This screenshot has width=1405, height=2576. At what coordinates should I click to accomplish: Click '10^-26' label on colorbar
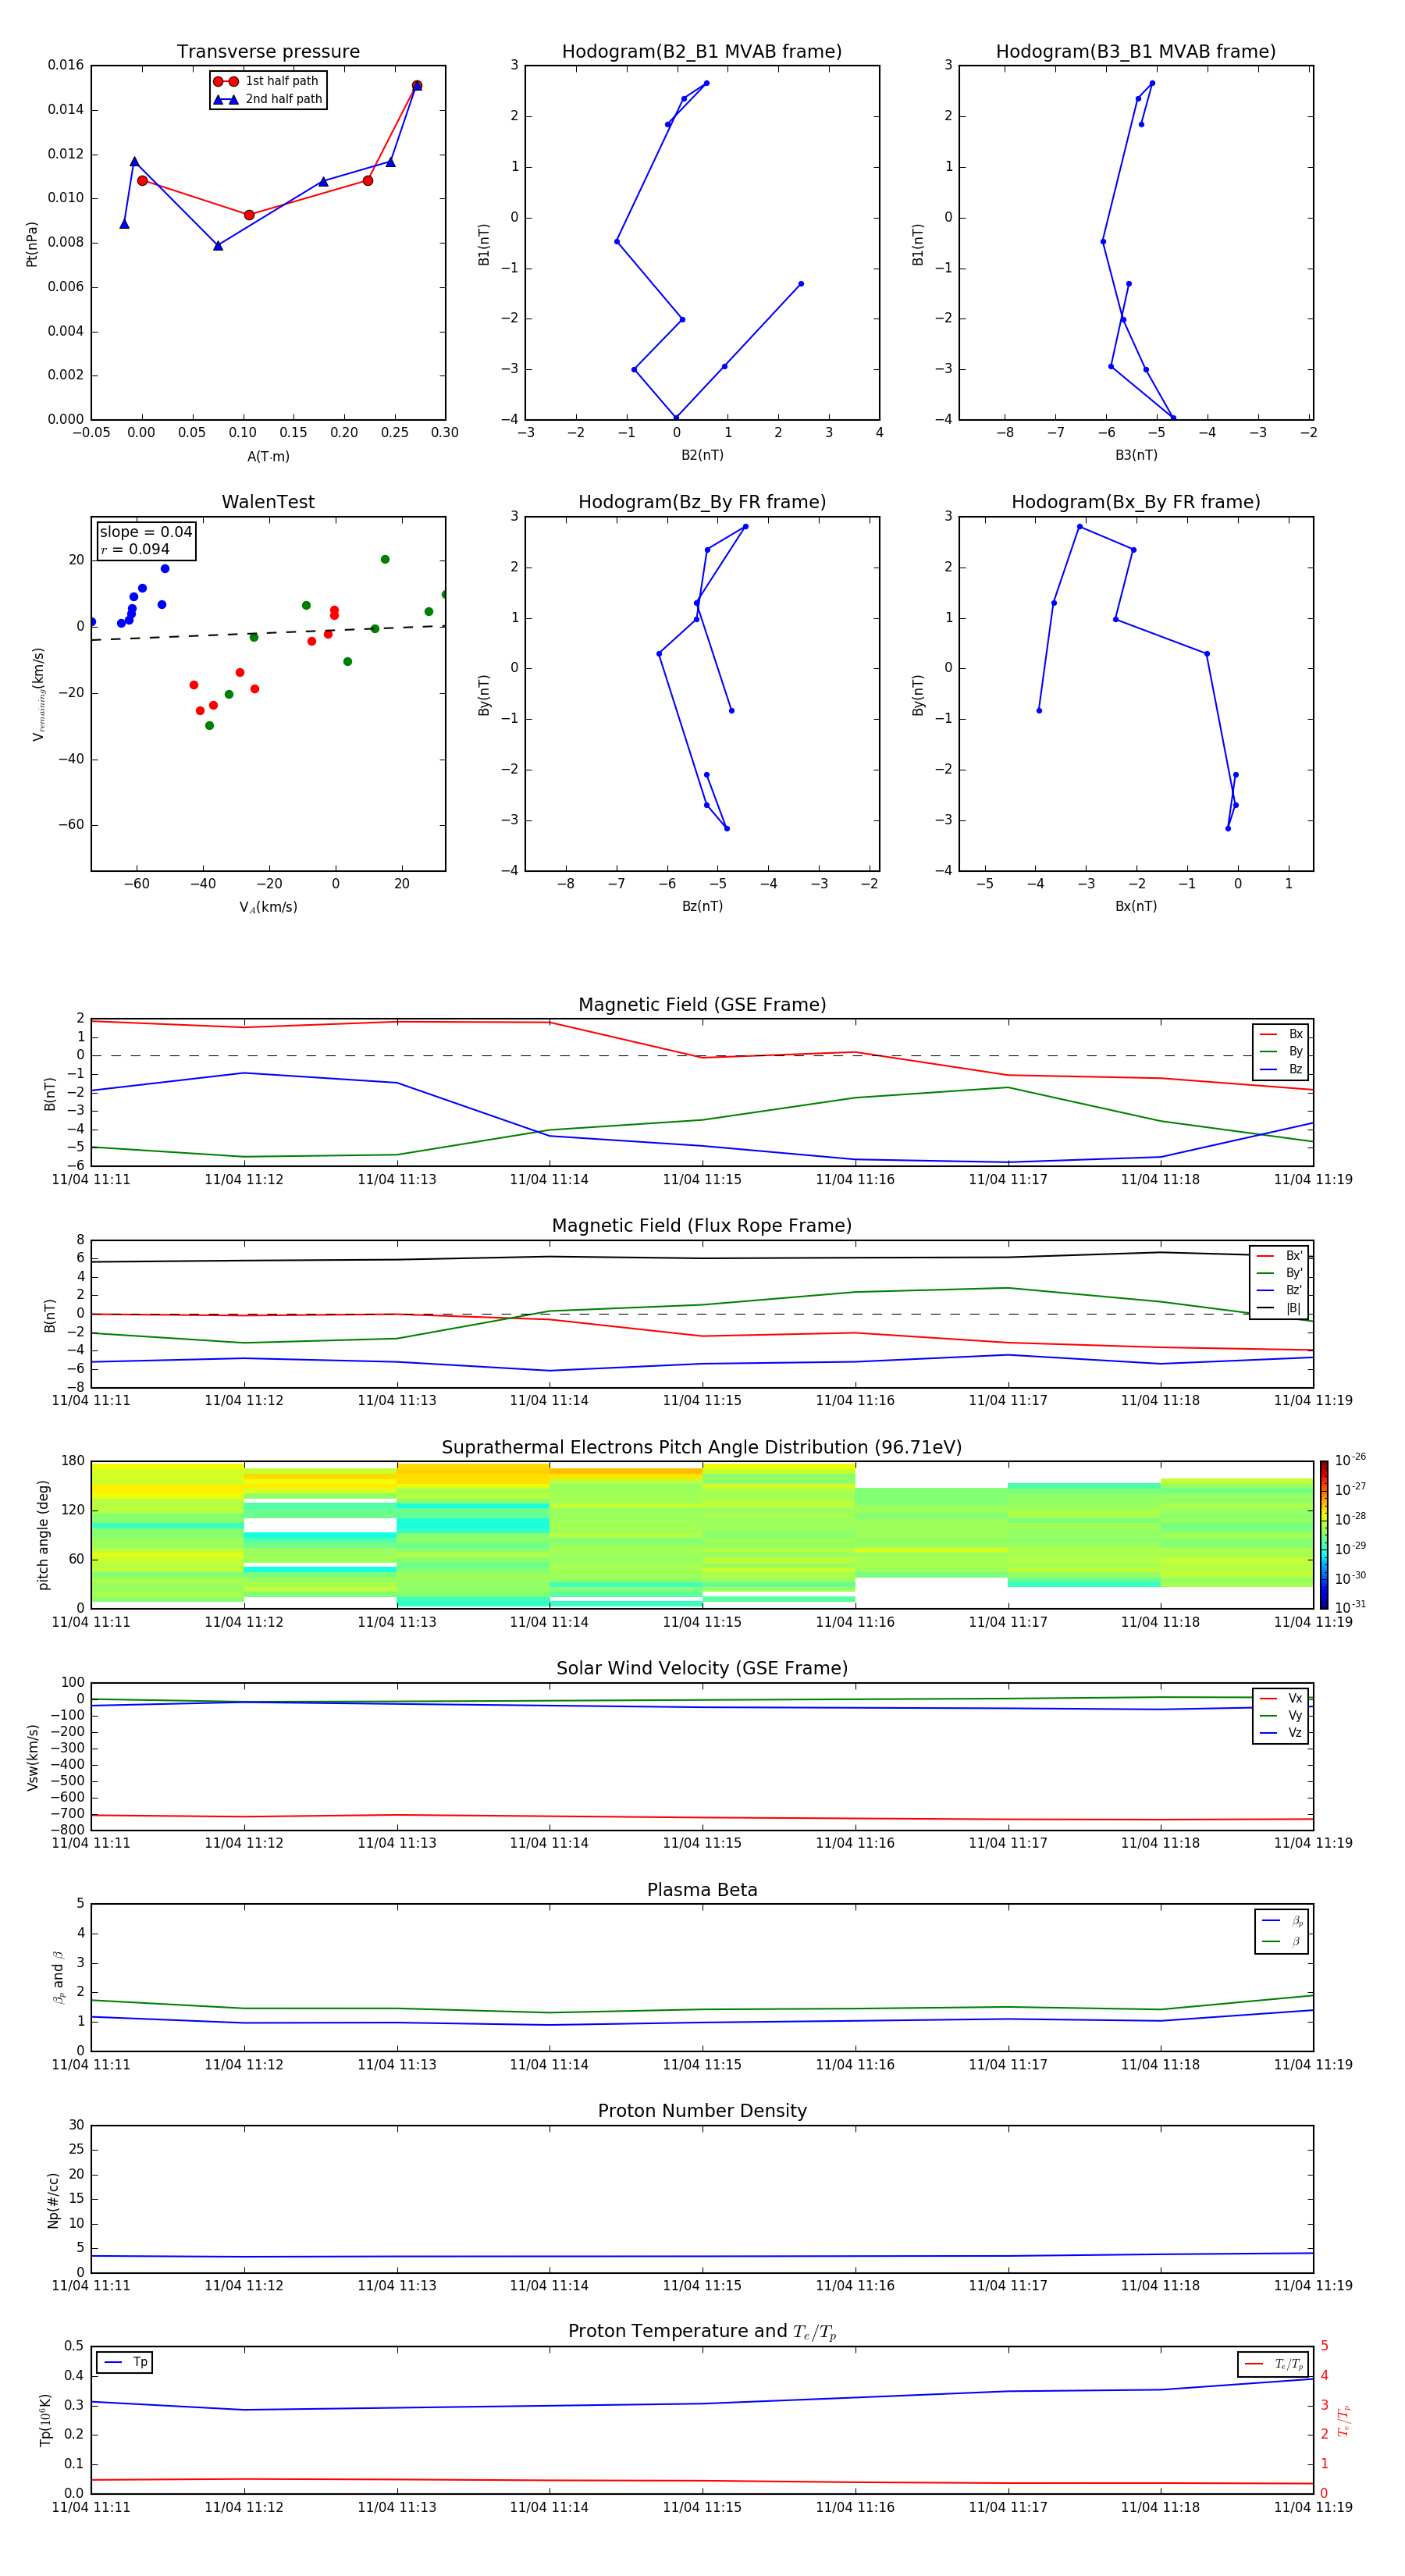pos(1350,1460)
